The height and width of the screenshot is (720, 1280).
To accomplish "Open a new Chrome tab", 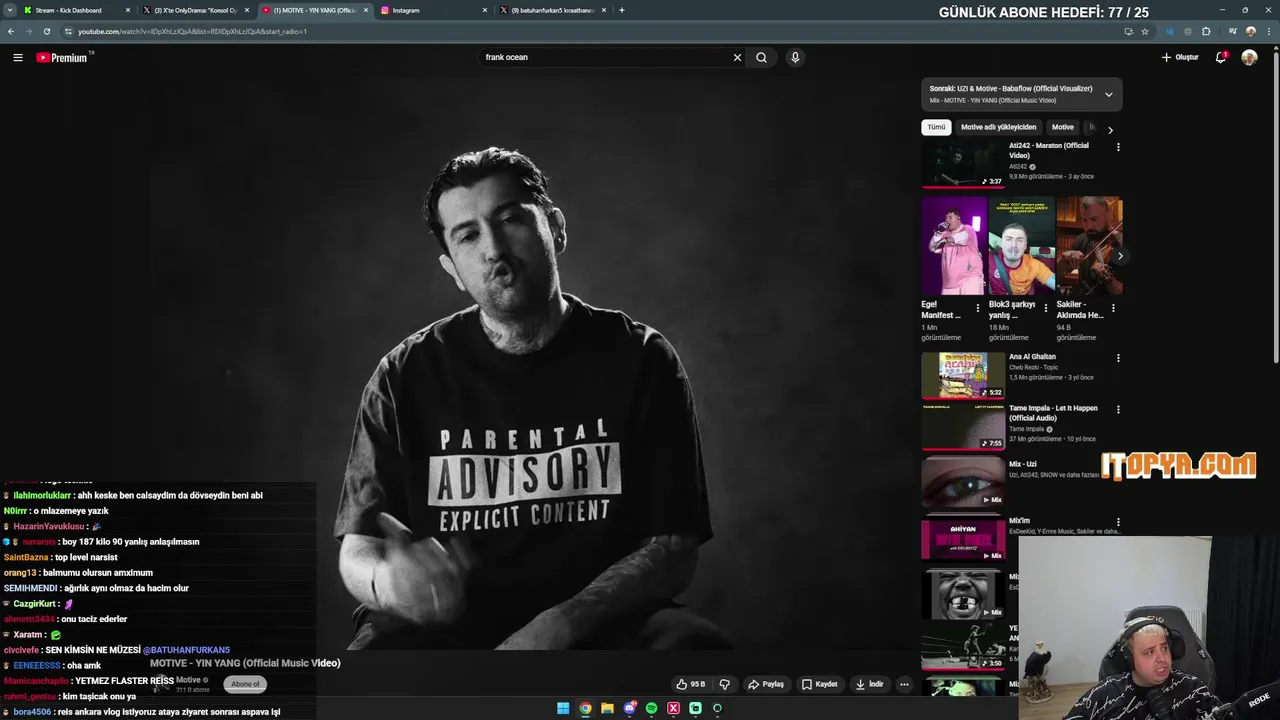I will coord(622,10).
